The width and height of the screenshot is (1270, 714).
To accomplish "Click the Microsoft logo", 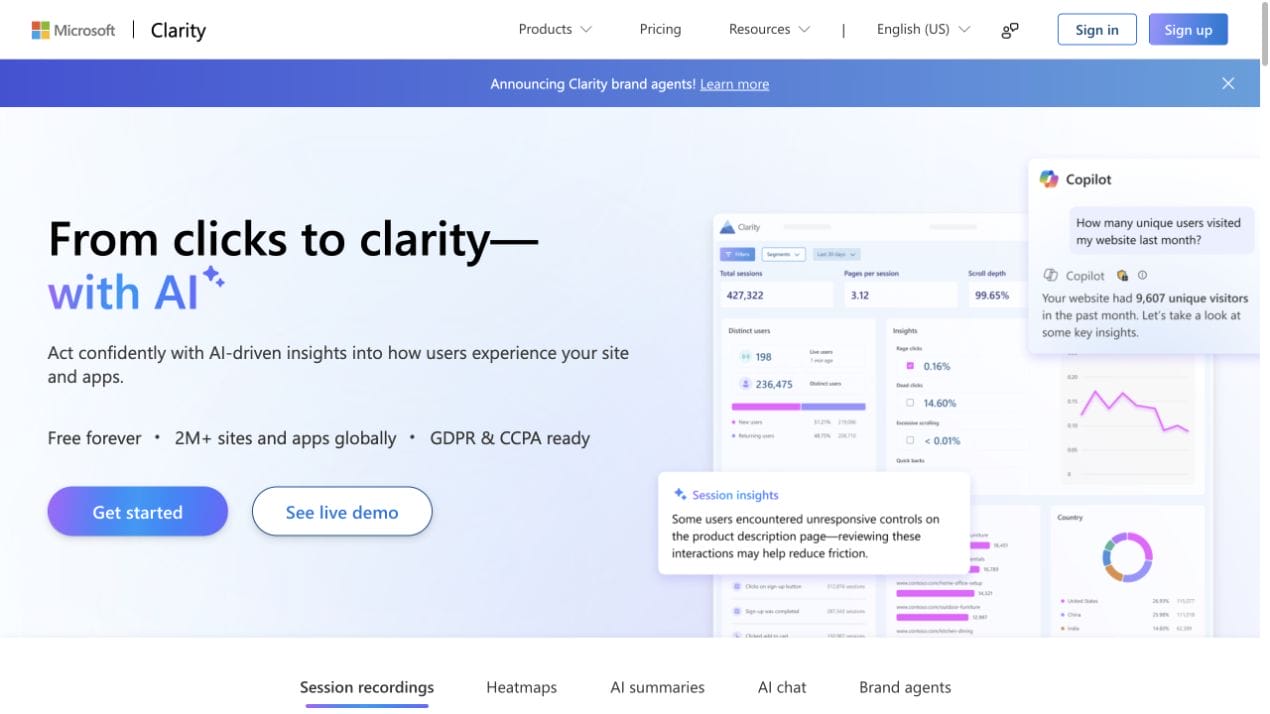I will pyautogui.click(x=73, y=30).
